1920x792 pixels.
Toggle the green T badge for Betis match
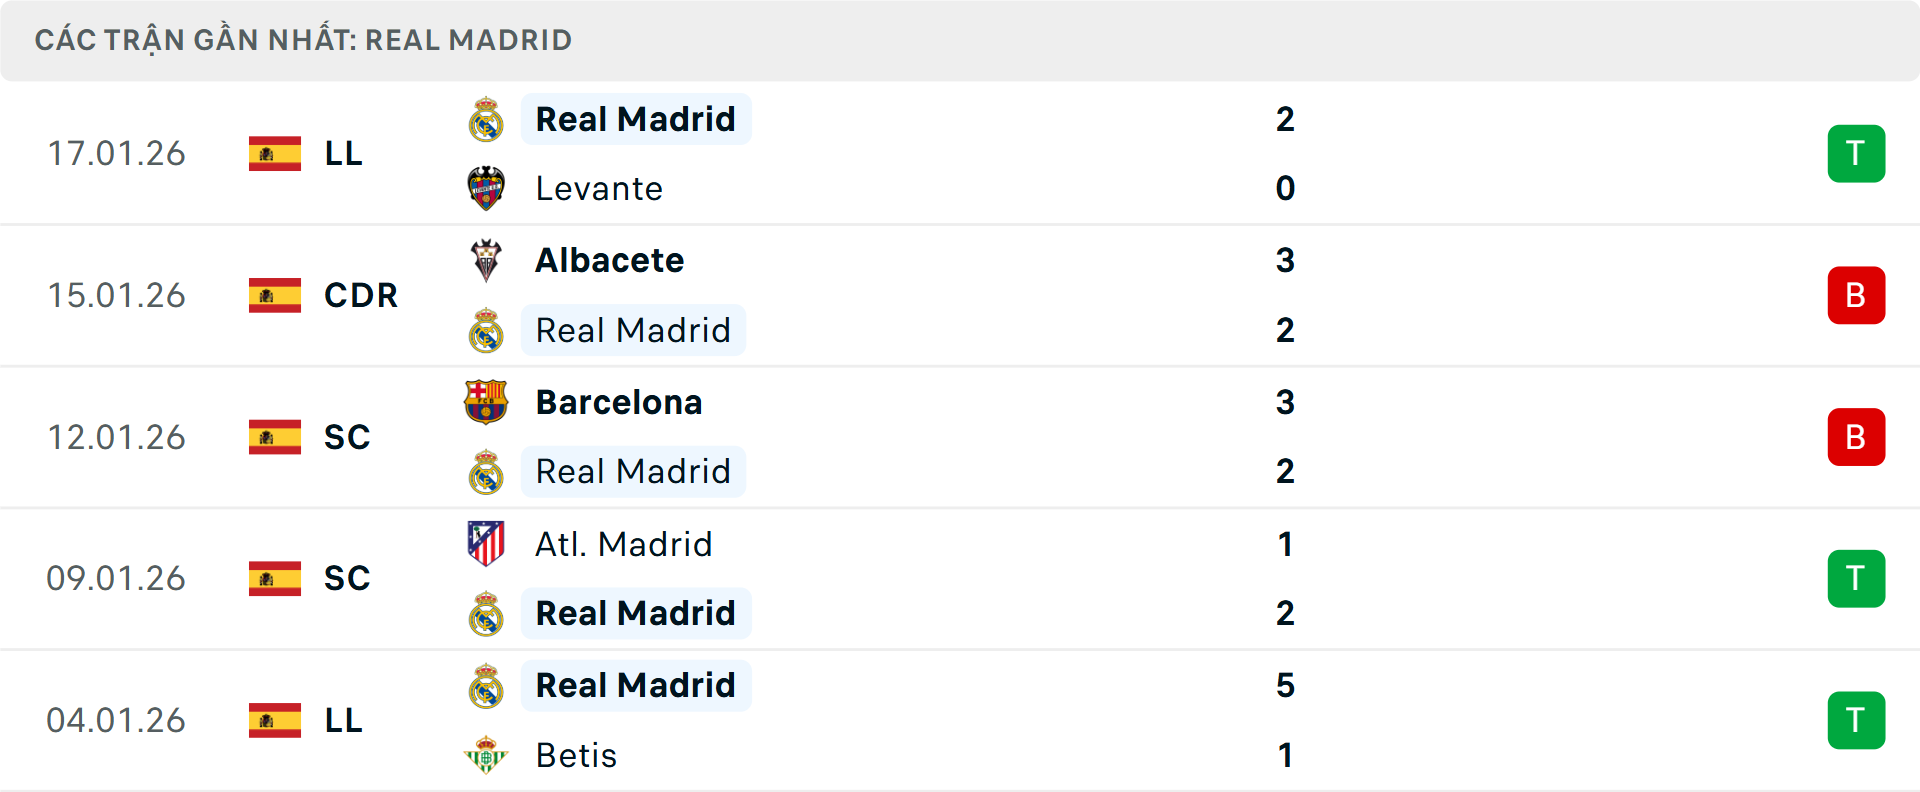pos(1856,720)
